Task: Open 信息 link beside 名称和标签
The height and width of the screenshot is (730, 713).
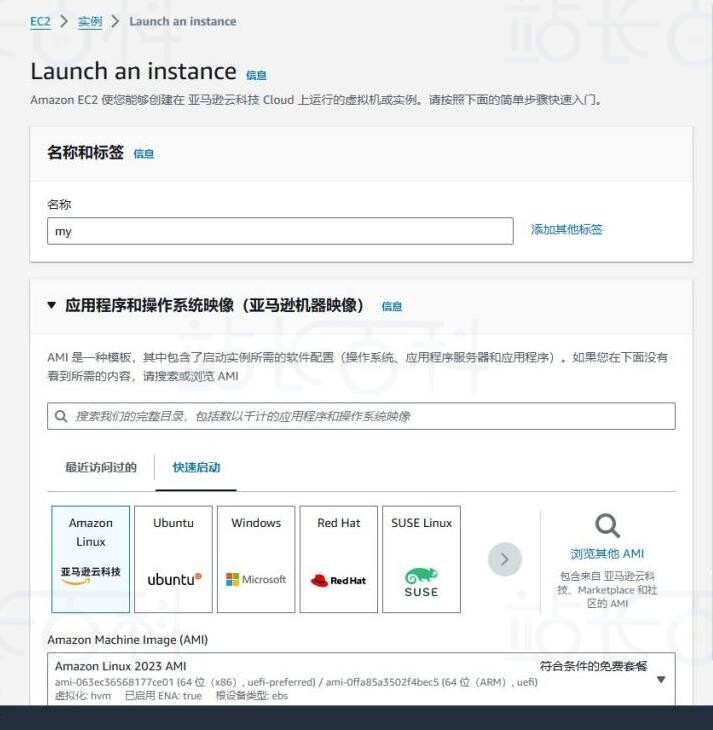Action: [143, 154]
